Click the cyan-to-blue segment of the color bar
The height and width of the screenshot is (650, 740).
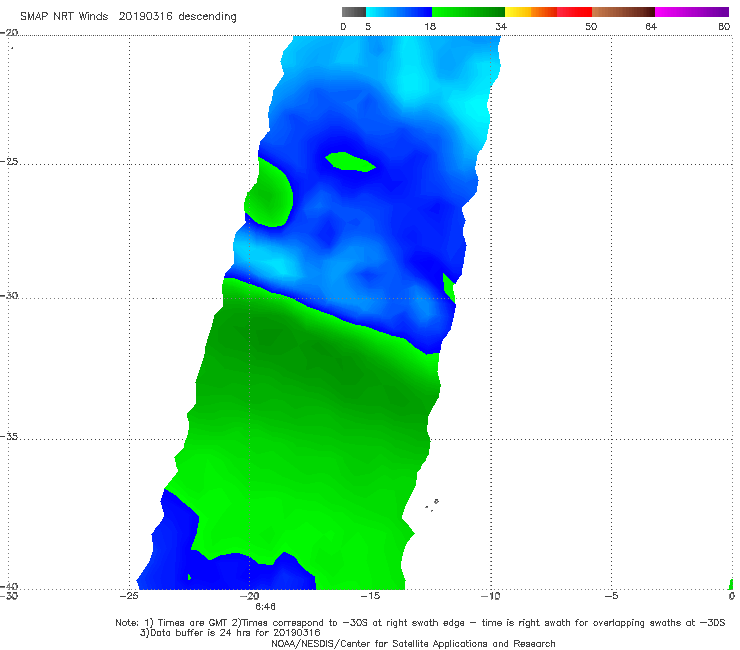tap(399, 12)
